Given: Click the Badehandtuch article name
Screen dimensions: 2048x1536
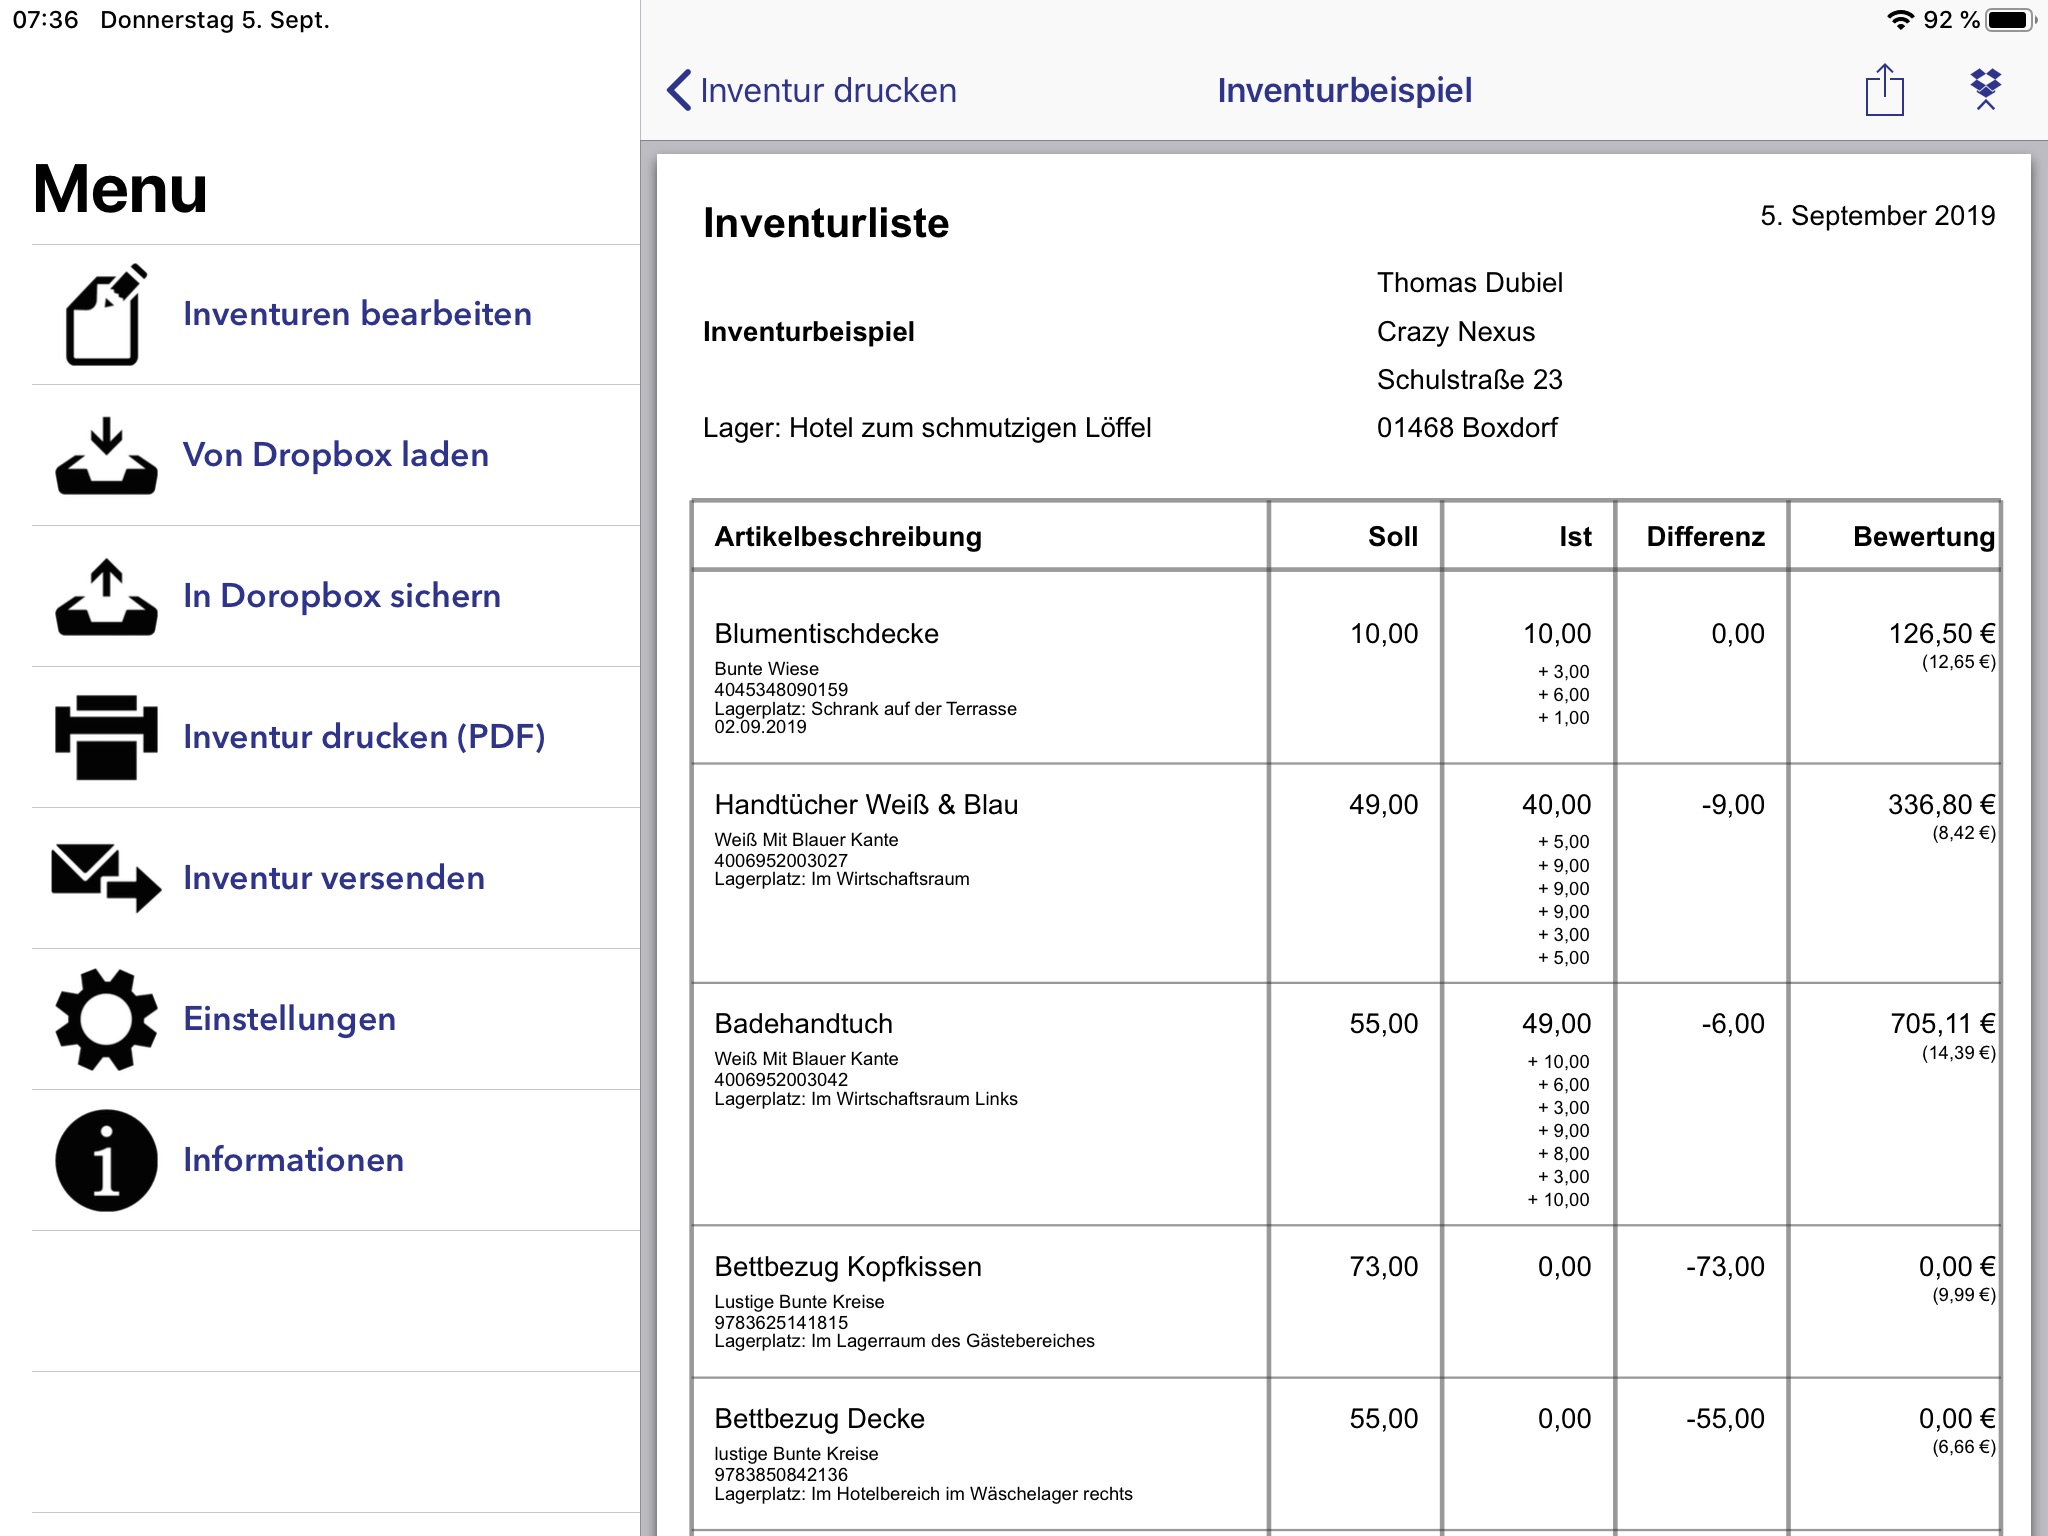Looking at the screenshot, I should 803,1024.
